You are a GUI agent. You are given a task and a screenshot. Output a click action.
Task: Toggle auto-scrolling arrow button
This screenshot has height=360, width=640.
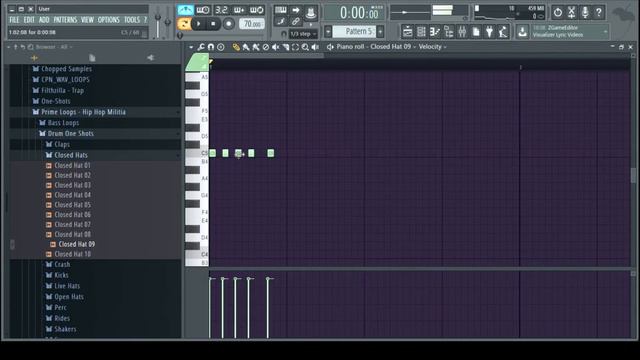pos(296,10)
